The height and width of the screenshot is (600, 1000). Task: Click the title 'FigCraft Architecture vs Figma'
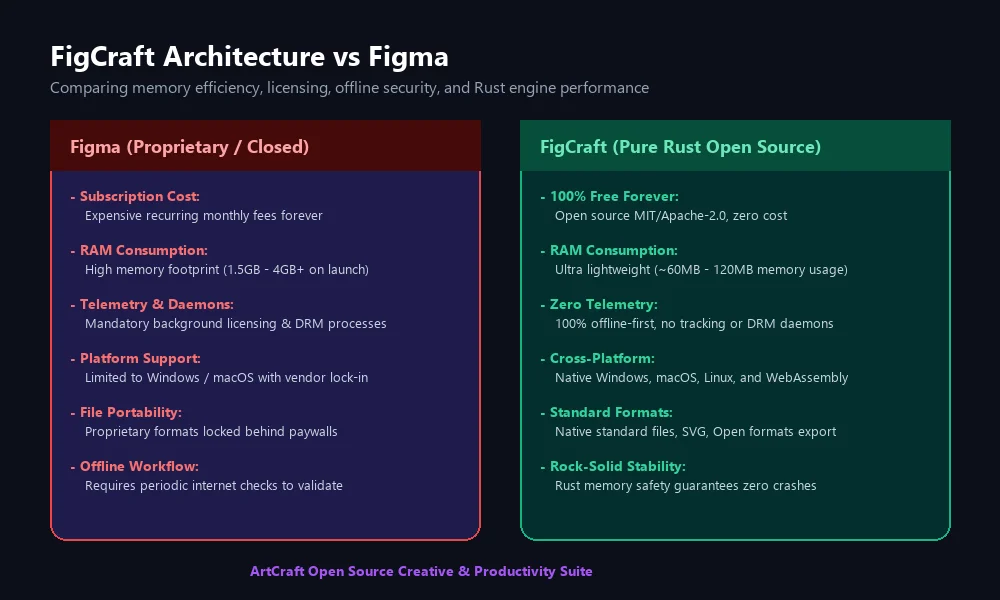[x=249, y=57]
